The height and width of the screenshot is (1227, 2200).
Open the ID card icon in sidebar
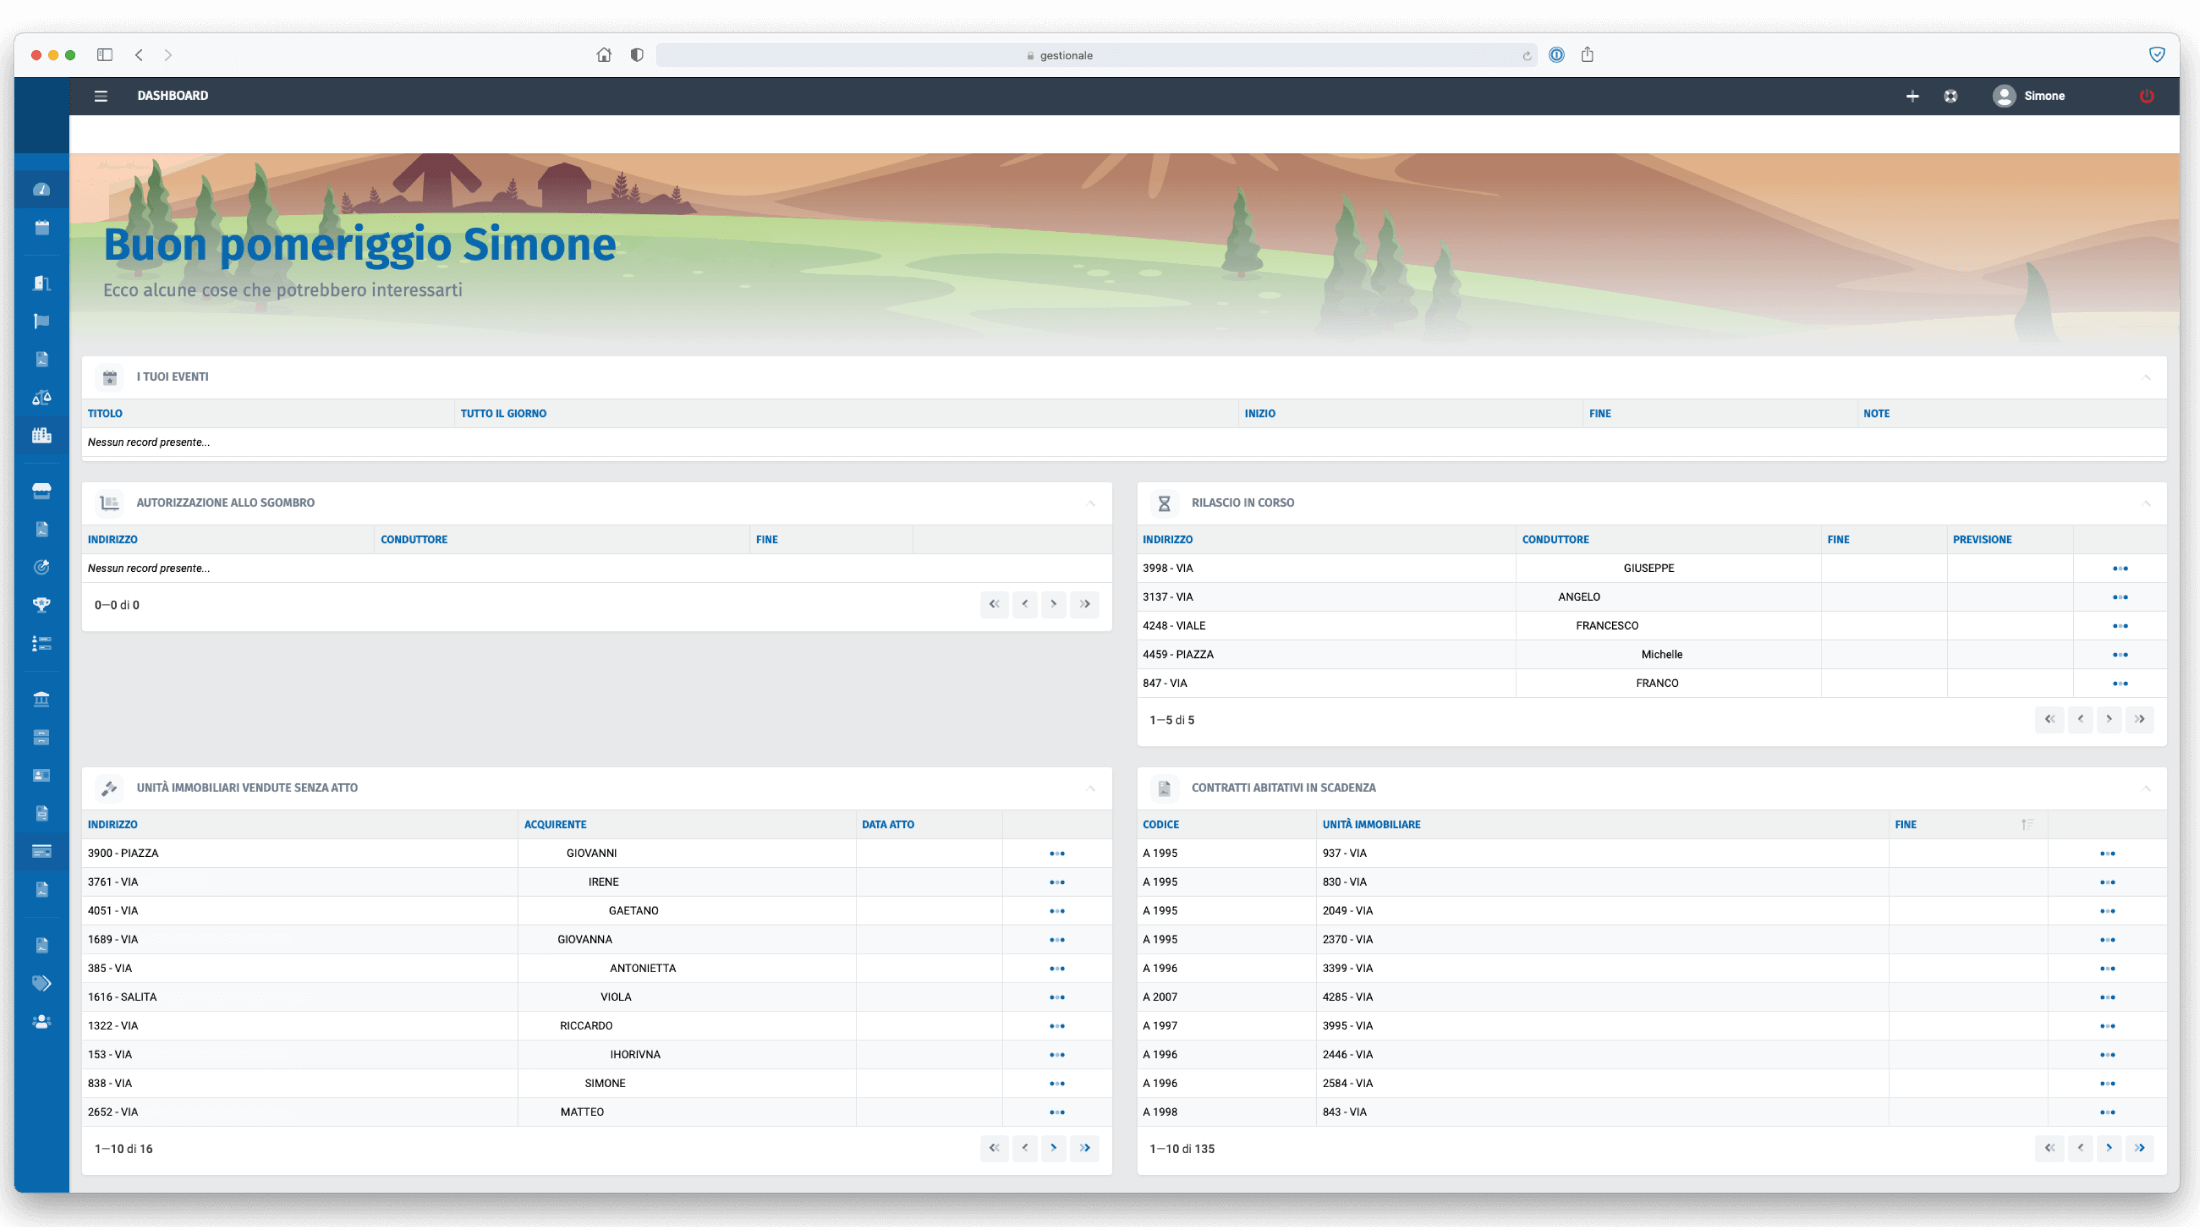[x=41, y=775]
